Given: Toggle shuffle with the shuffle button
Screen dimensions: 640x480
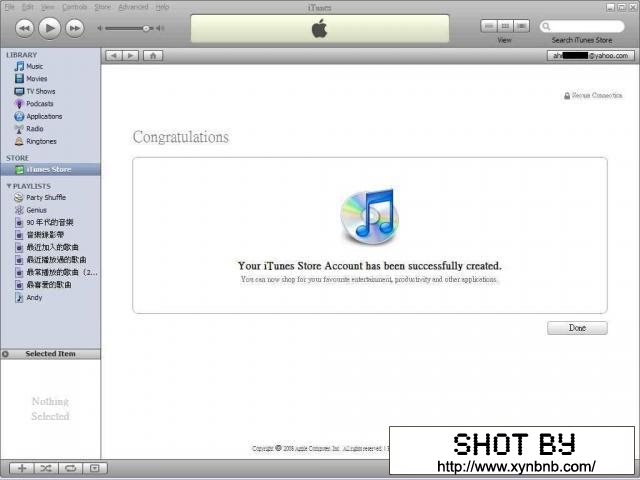Looking at the screenshot, I should click(46, 468).
